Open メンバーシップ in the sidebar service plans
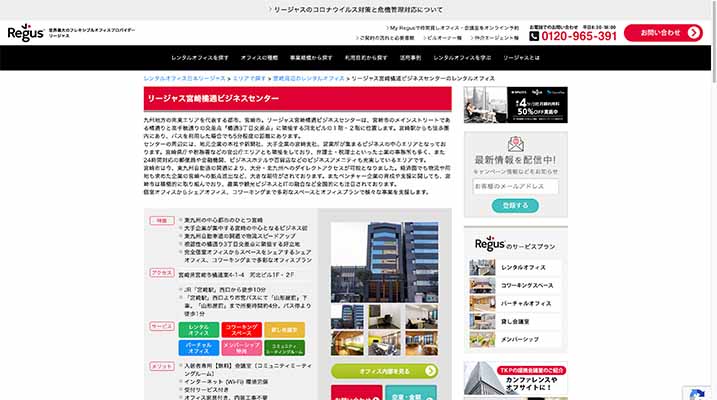717x400 pixels. pyautogui.click(x=515, y=340)
